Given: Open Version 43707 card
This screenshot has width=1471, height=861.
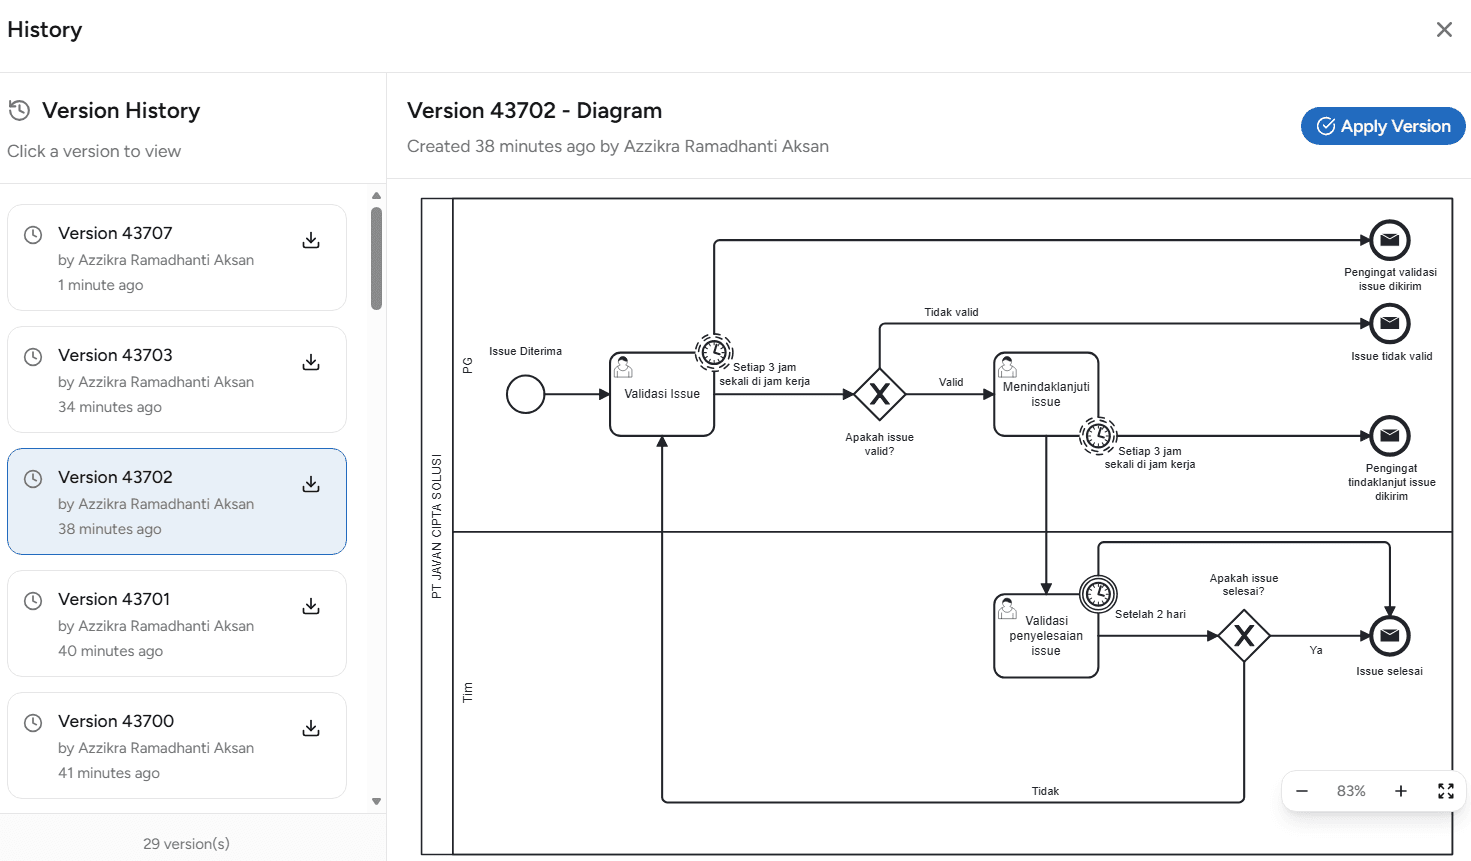Looking at the screenshot, I should [177, 258].
